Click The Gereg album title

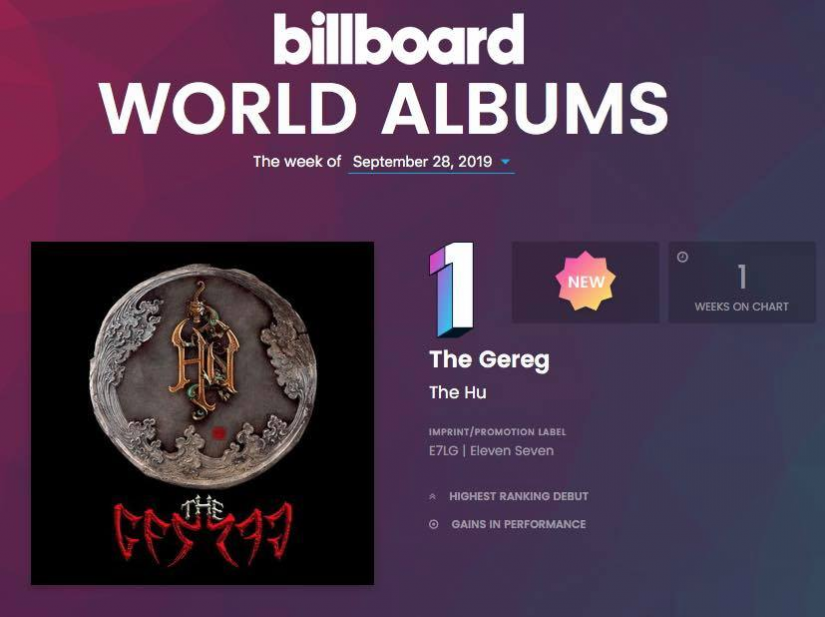pyautogui.click(x=489, y=360)
